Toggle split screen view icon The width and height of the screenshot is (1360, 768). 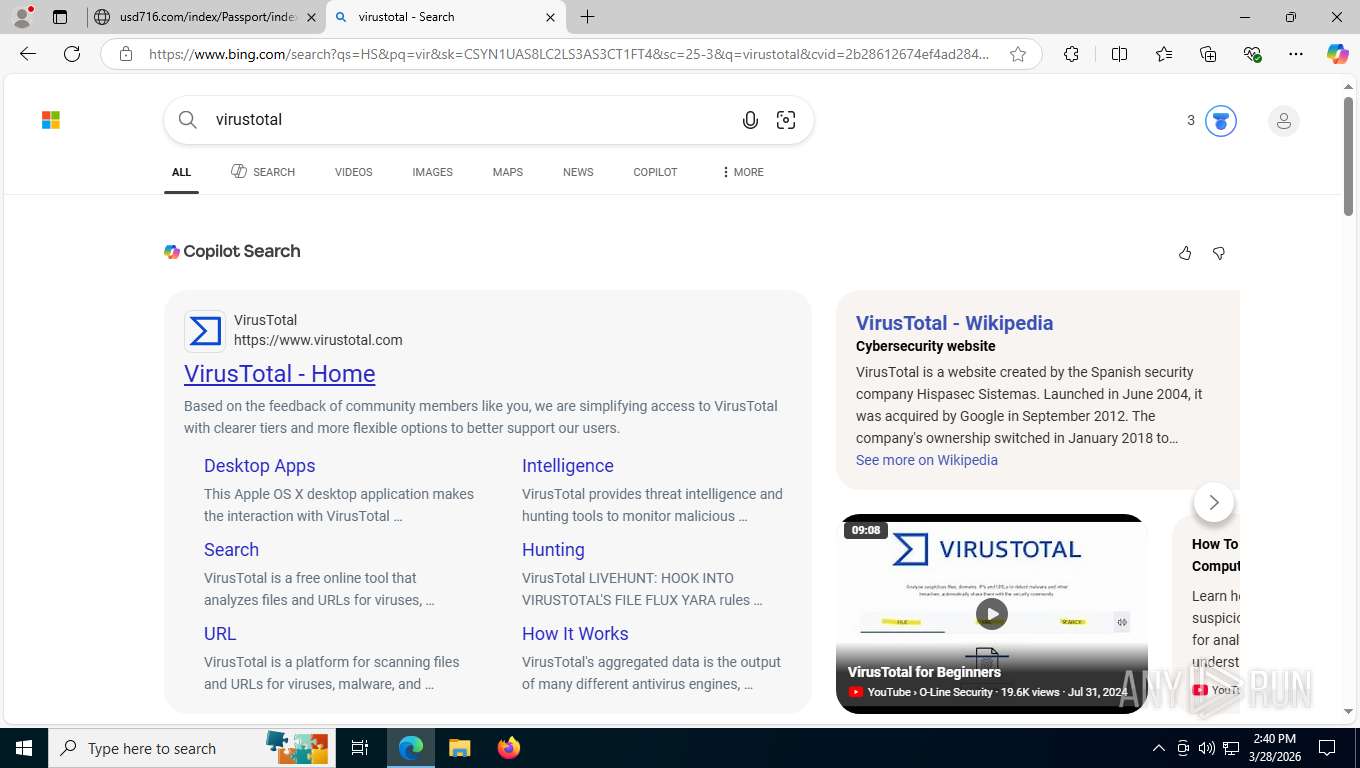pyautogui.click(x=1120, y=54)
